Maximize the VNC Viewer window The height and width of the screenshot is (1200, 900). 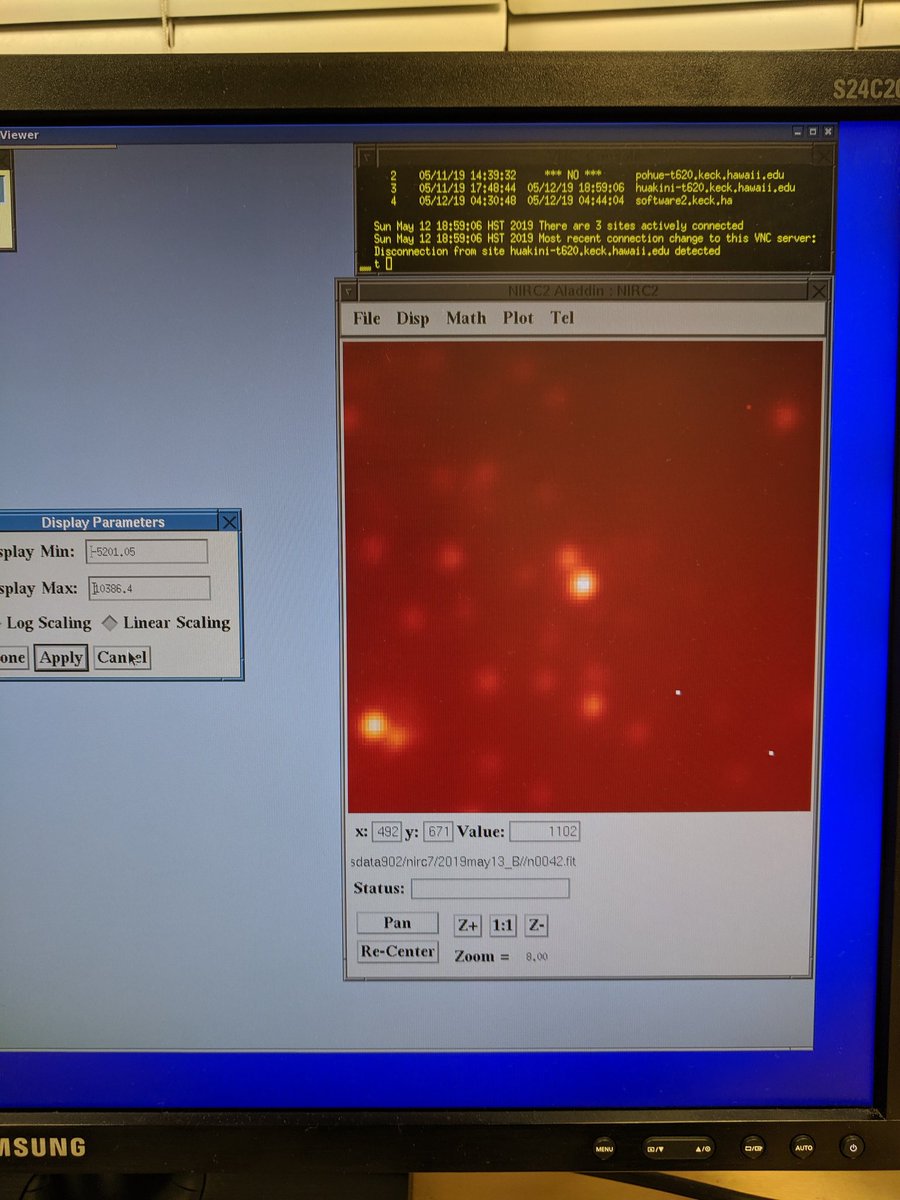coord(813,131)
